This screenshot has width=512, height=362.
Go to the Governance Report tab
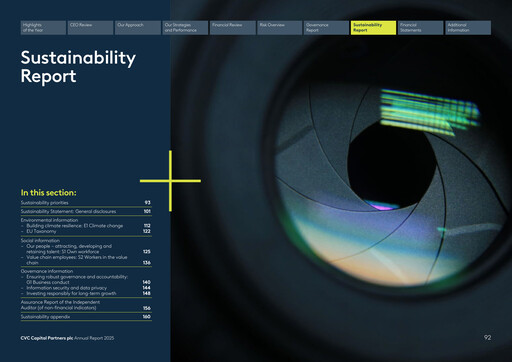[327, 28]
